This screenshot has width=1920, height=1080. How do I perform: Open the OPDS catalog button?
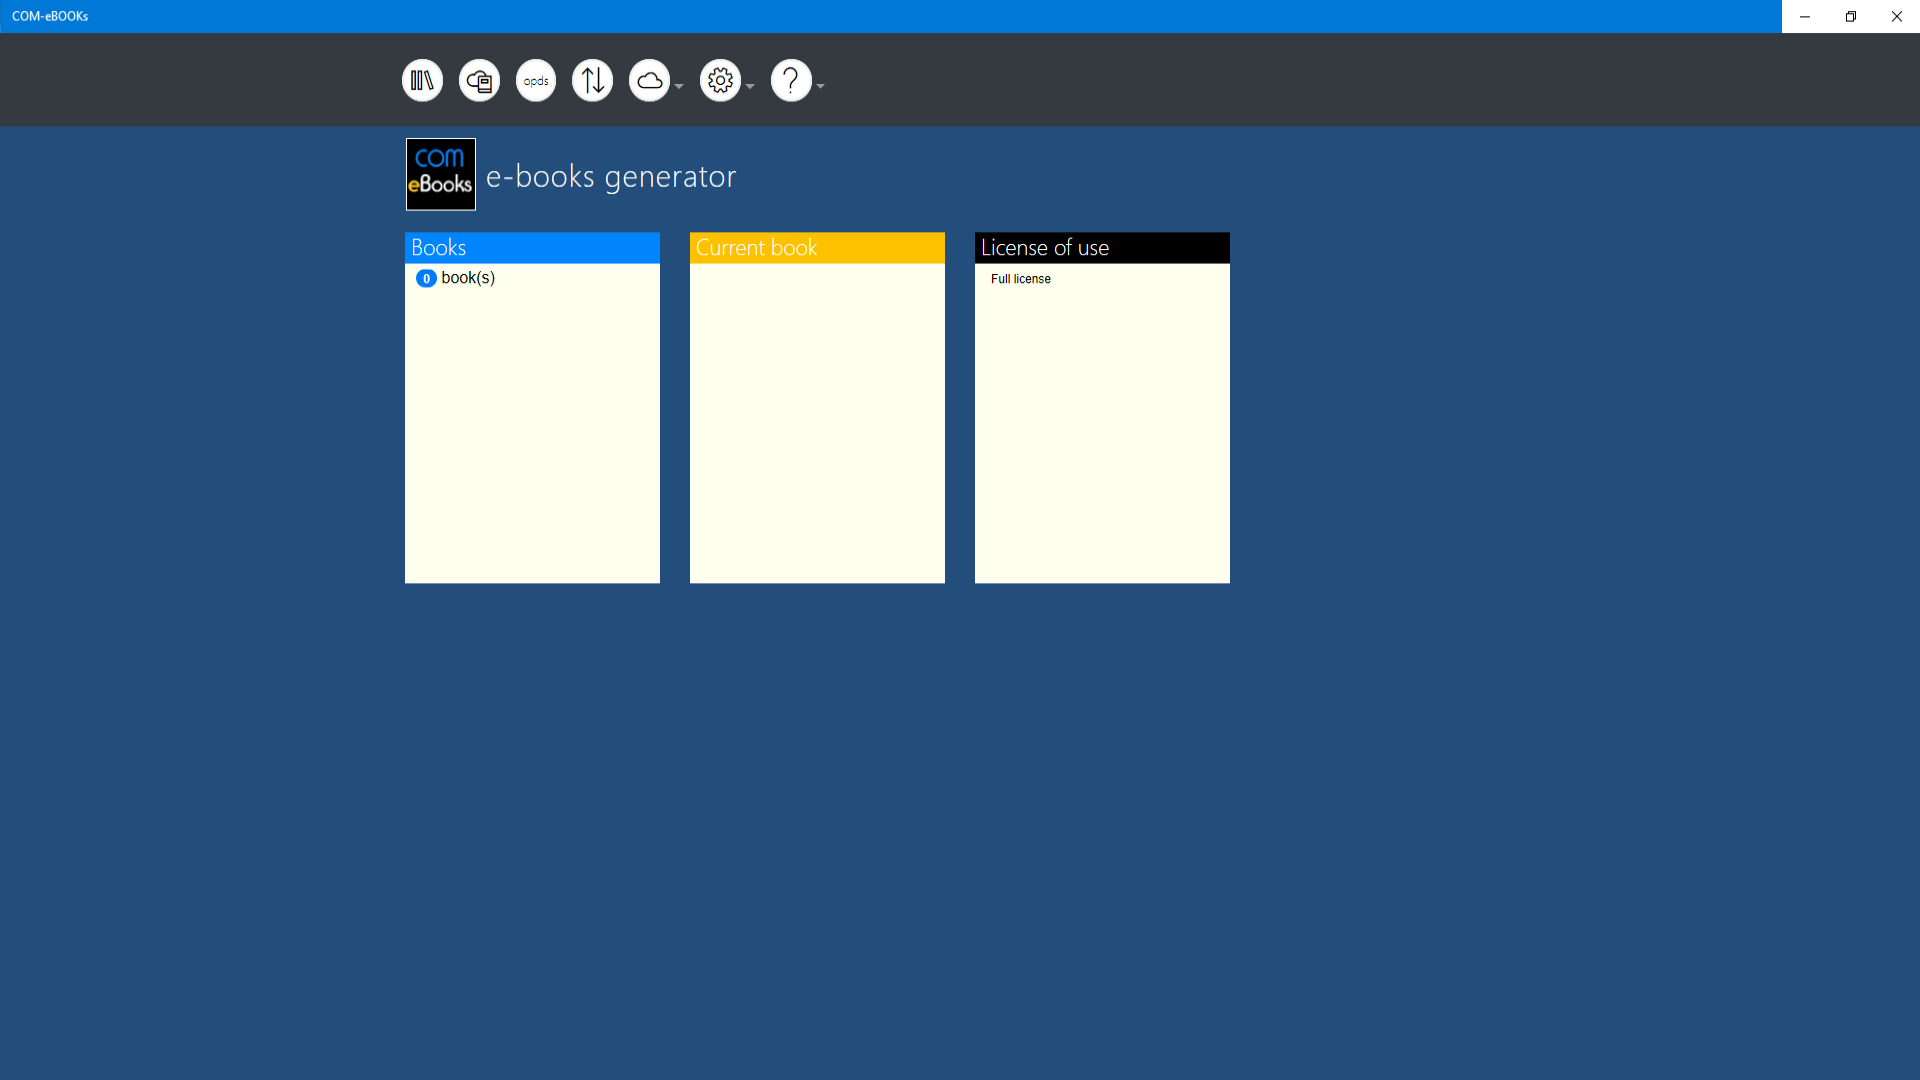coord(536,80)
